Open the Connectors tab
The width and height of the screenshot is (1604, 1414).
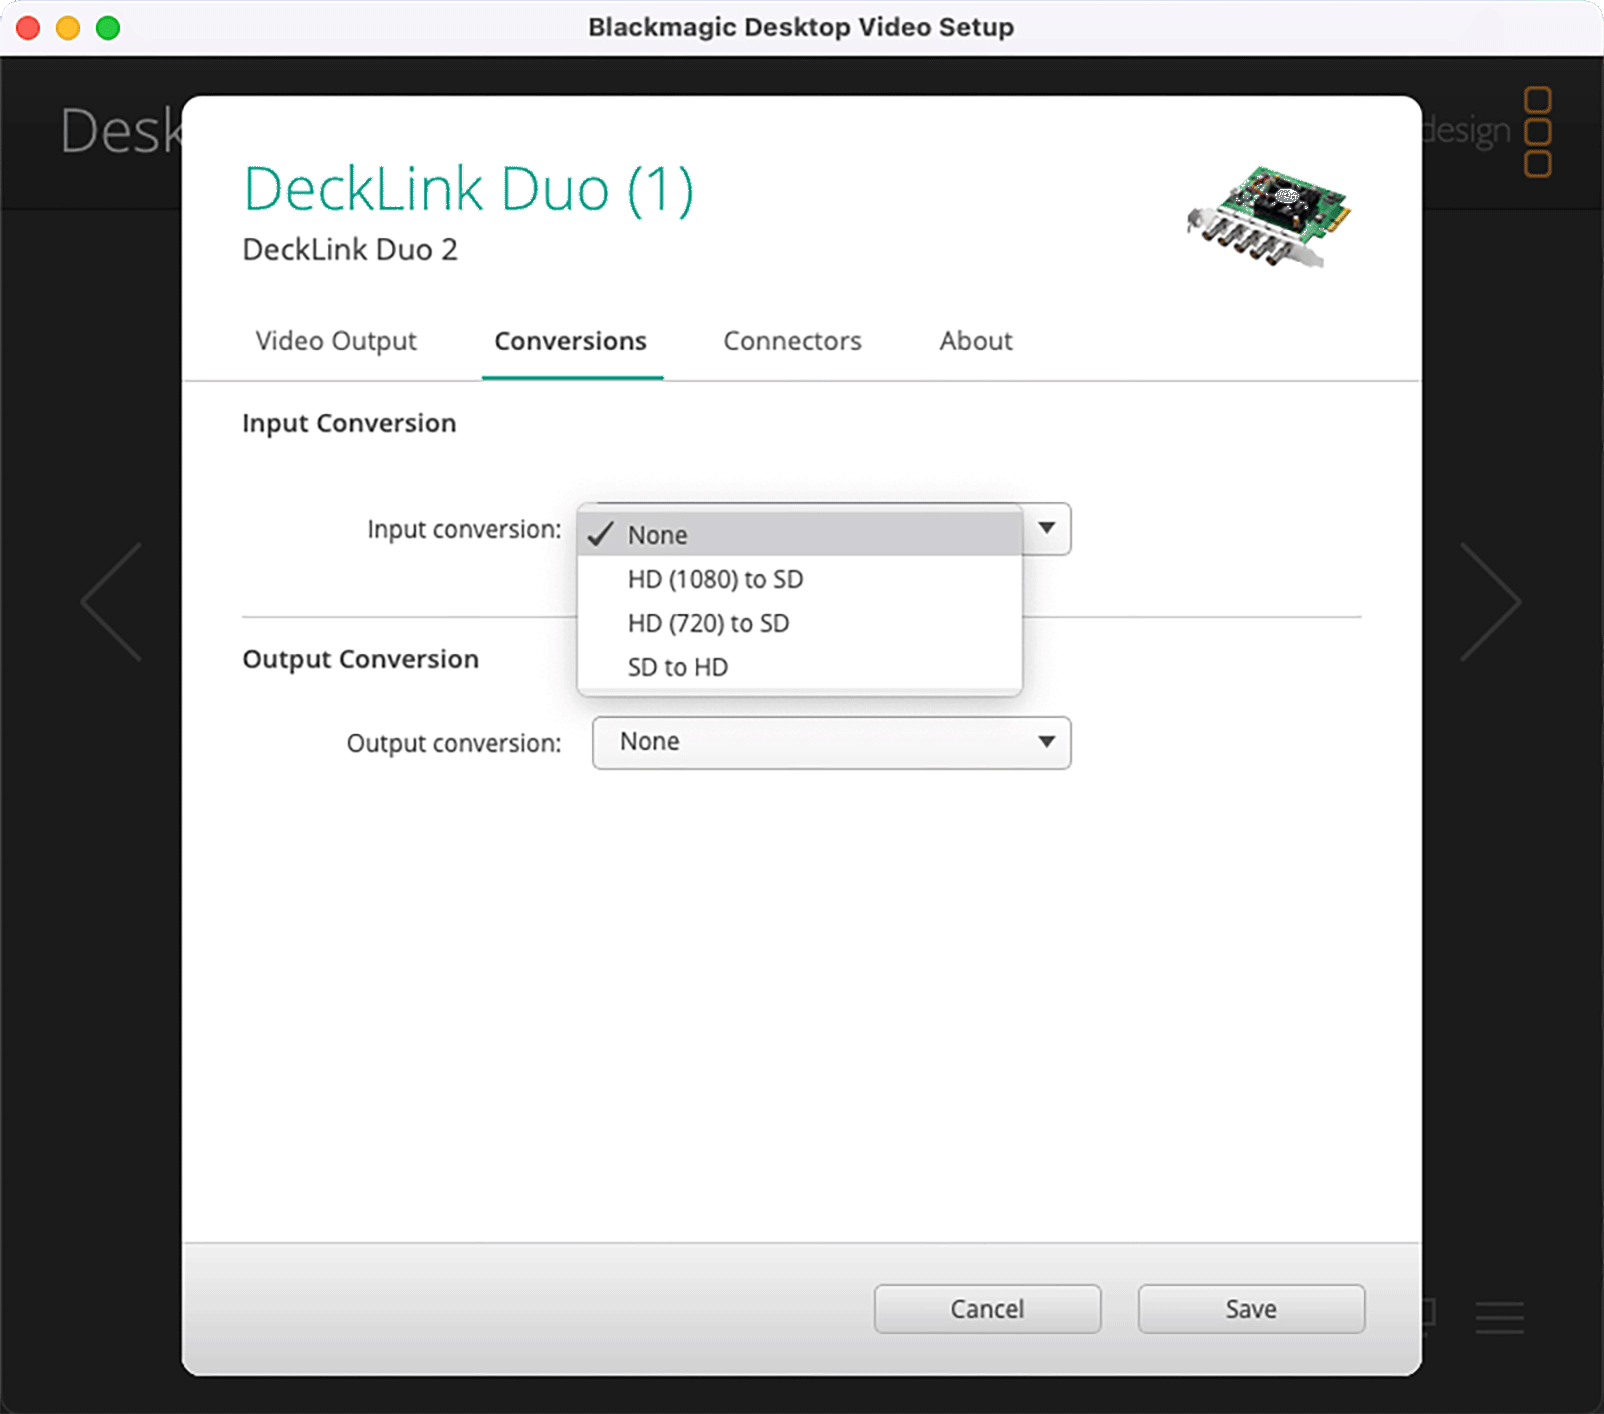792,341
